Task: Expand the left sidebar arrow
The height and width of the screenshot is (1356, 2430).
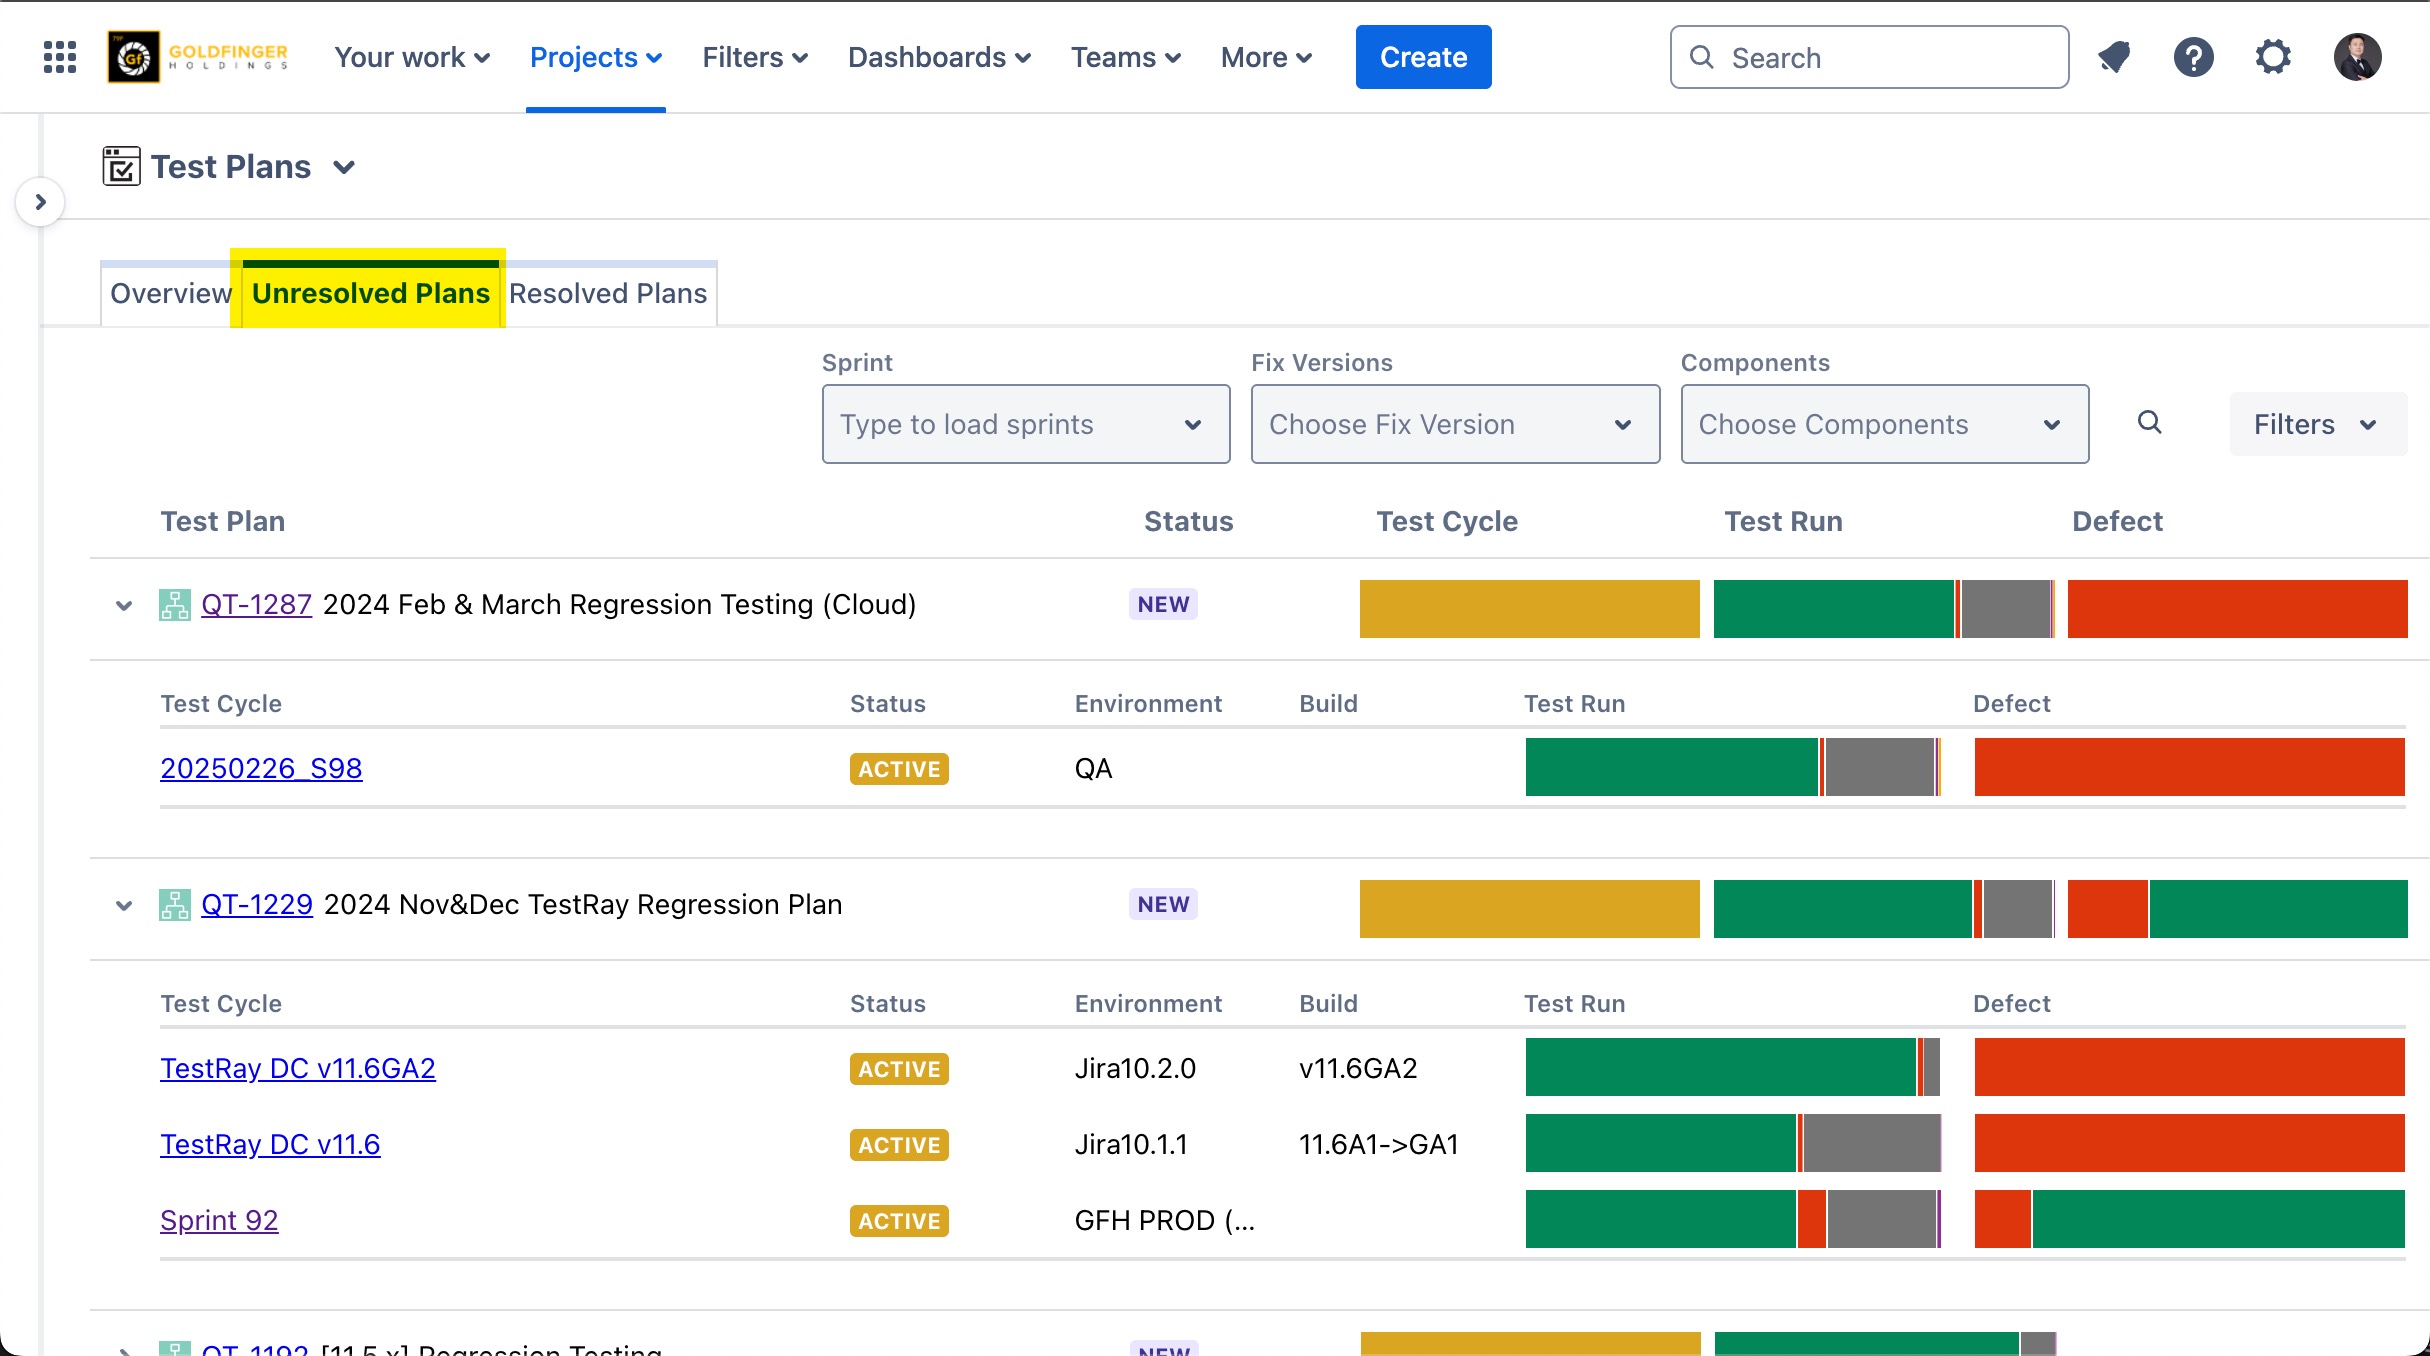Action: coord(40,202)
